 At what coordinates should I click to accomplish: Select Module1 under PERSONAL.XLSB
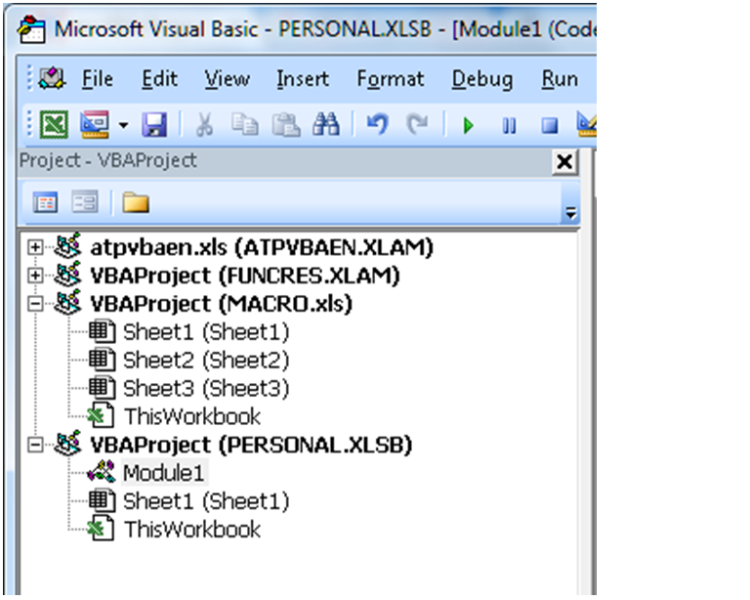point(163,472)
